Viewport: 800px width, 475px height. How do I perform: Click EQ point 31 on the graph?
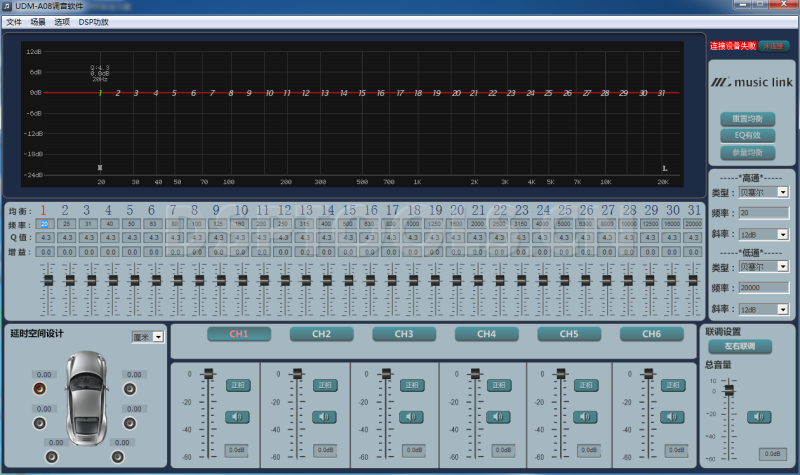pyautogui.click(x=661, y=93)
